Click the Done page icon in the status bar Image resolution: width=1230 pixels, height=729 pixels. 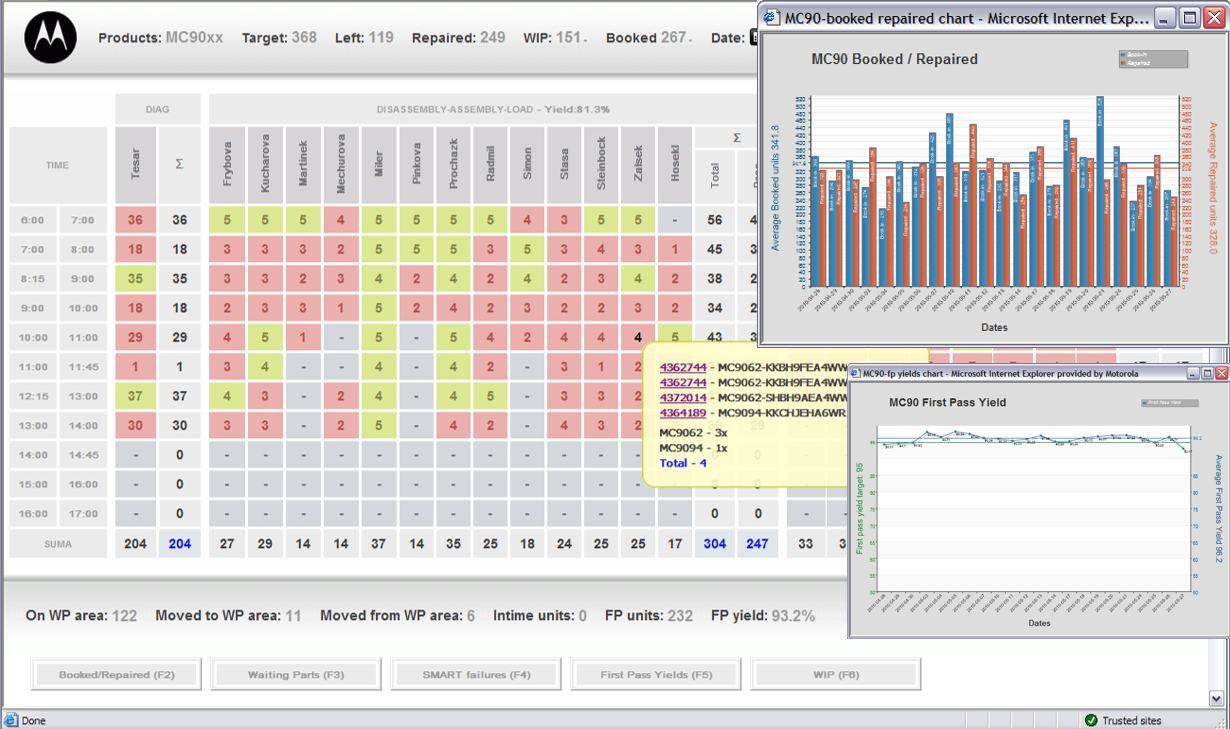pyautogui.click(x=11, y=720)
